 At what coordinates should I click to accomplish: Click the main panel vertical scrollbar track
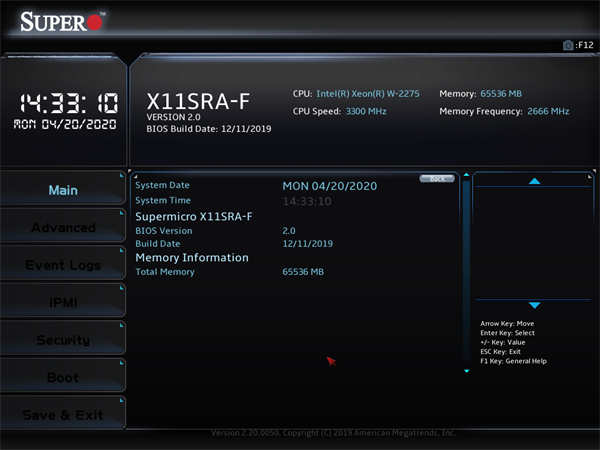[466, 273]
